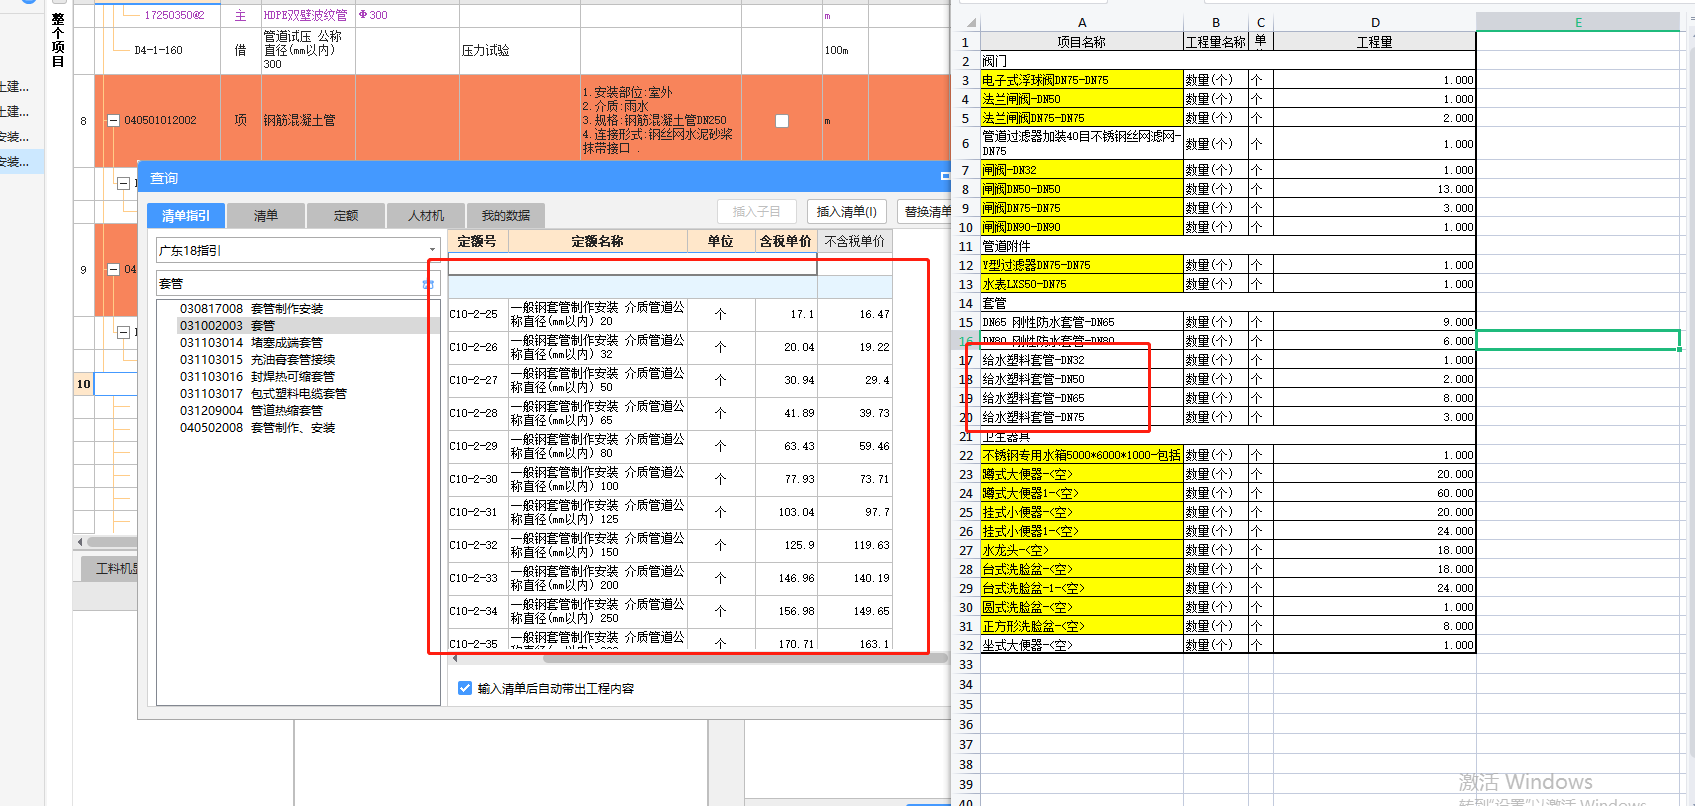Select list item 031103016 封焊热可缩套管
Screen dimensions: 1695x806
(x=258, y=377)
